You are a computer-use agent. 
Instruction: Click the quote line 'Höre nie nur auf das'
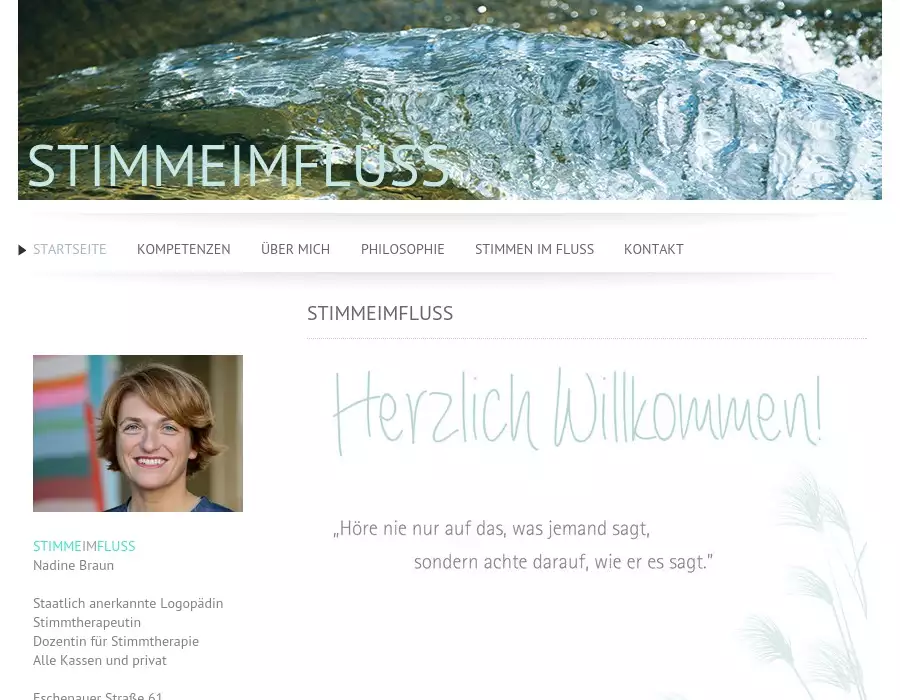click(492, 528)
